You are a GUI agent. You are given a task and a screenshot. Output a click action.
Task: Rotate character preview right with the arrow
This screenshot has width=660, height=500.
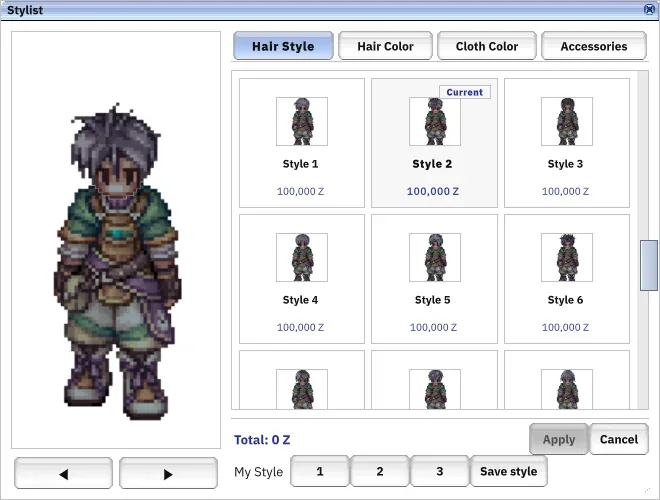168,473
